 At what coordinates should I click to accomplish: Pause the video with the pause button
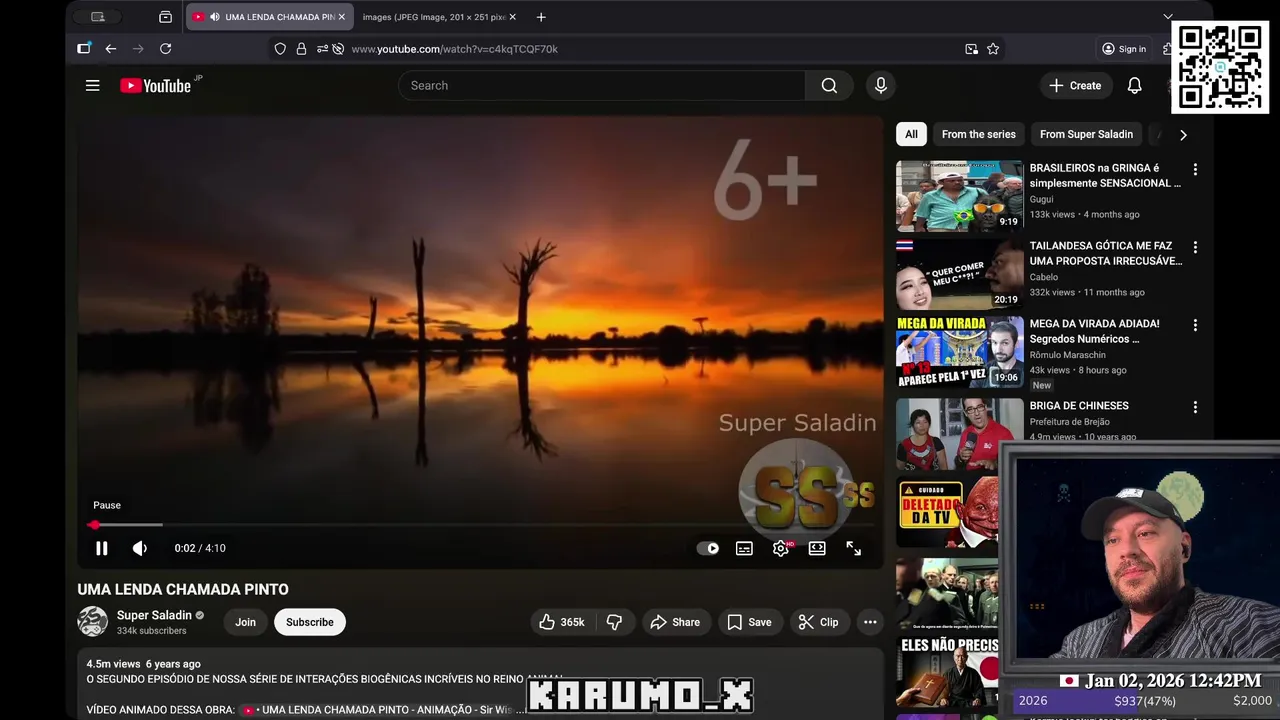pyautogui.click(x=101, y=548)
